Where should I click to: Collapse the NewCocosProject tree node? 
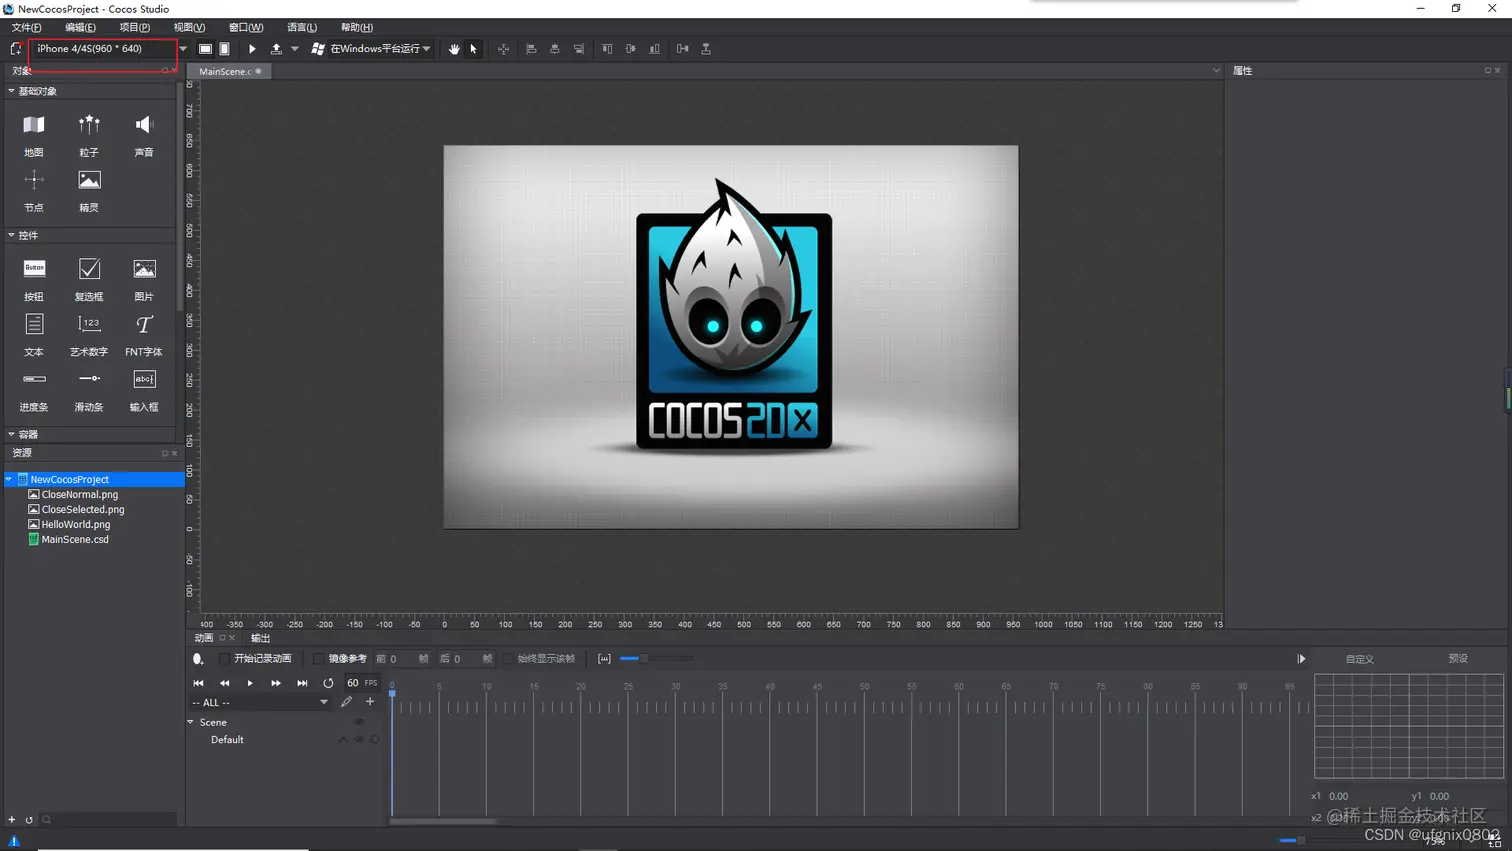click(x=9, y=479)
